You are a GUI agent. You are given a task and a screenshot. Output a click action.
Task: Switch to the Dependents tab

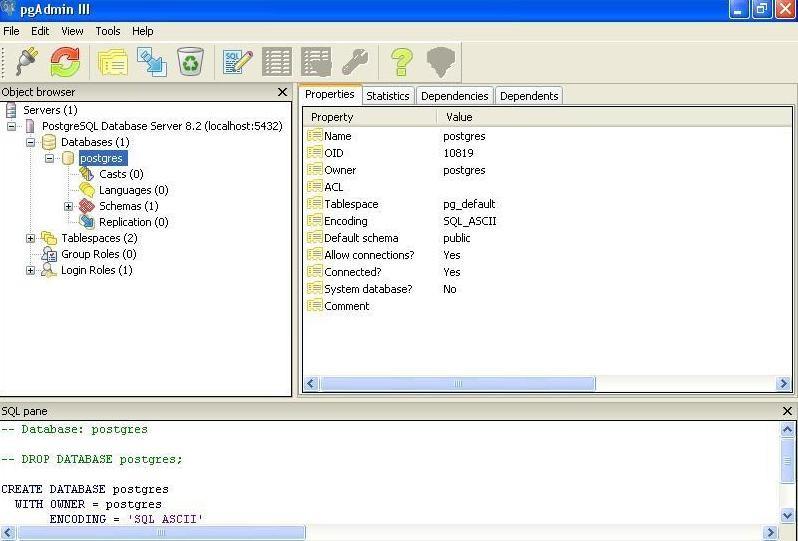[529, 96]
